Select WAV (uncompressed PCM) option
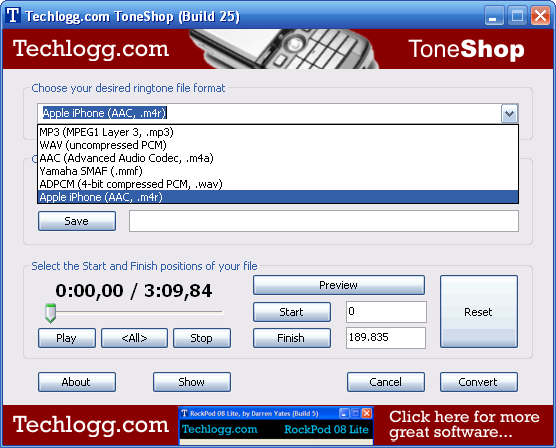 pyautogui.click(x=278, y=145)
